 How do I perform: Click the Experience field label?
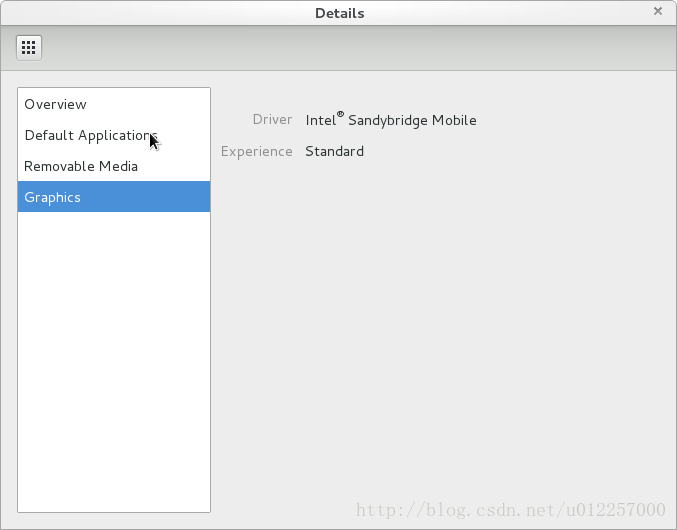256,151
